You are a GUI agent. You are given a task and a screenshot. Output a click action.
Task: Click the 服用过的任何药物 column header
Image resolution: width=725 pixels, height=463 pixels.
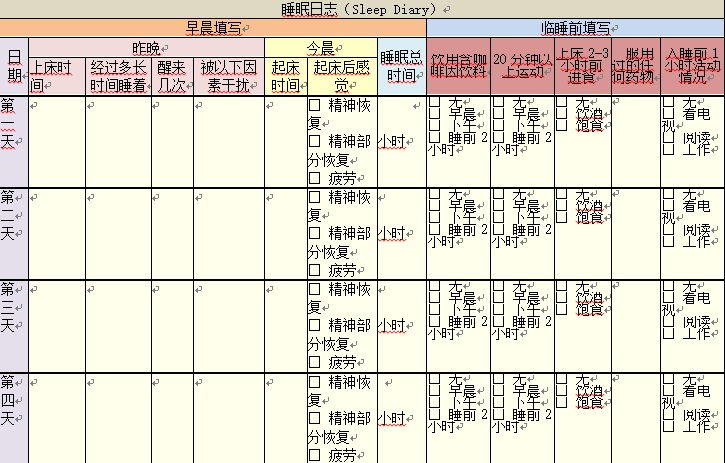(636, 67)
